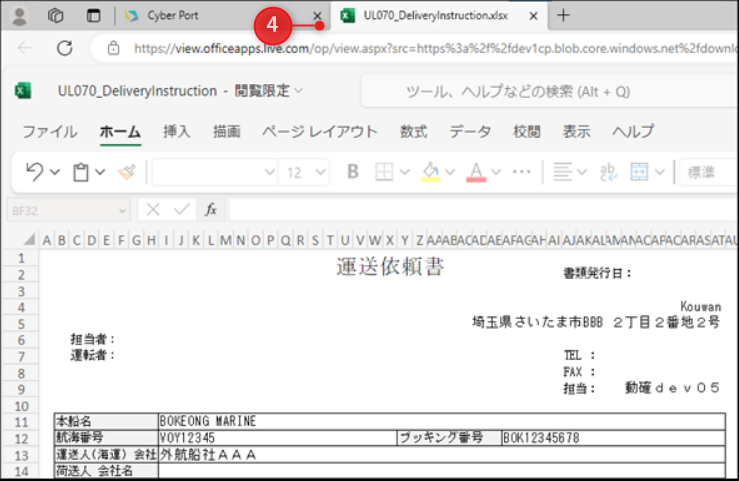Click the Merge Cells icon
Screen dimensions: 739x481
(639, 172)
